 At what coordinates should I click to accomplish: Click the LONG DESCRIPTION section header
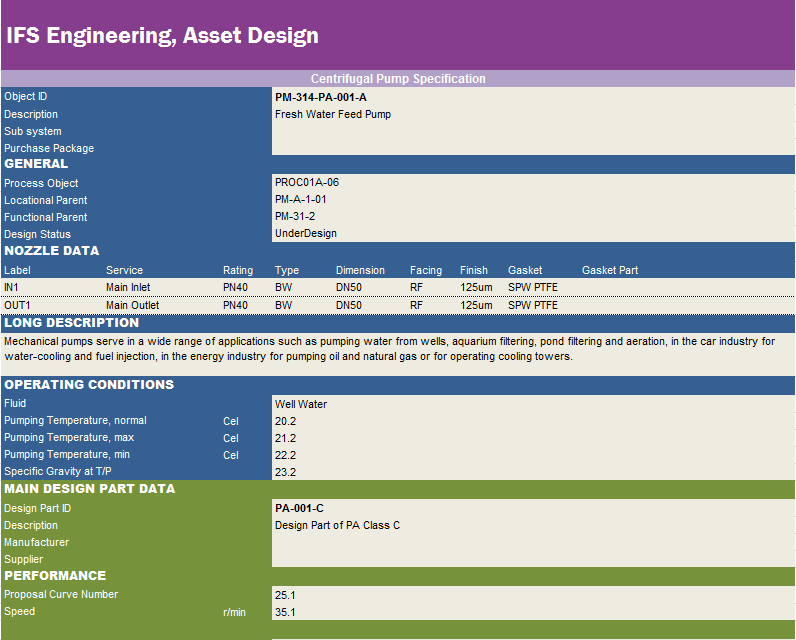click(x=72, y=323)
